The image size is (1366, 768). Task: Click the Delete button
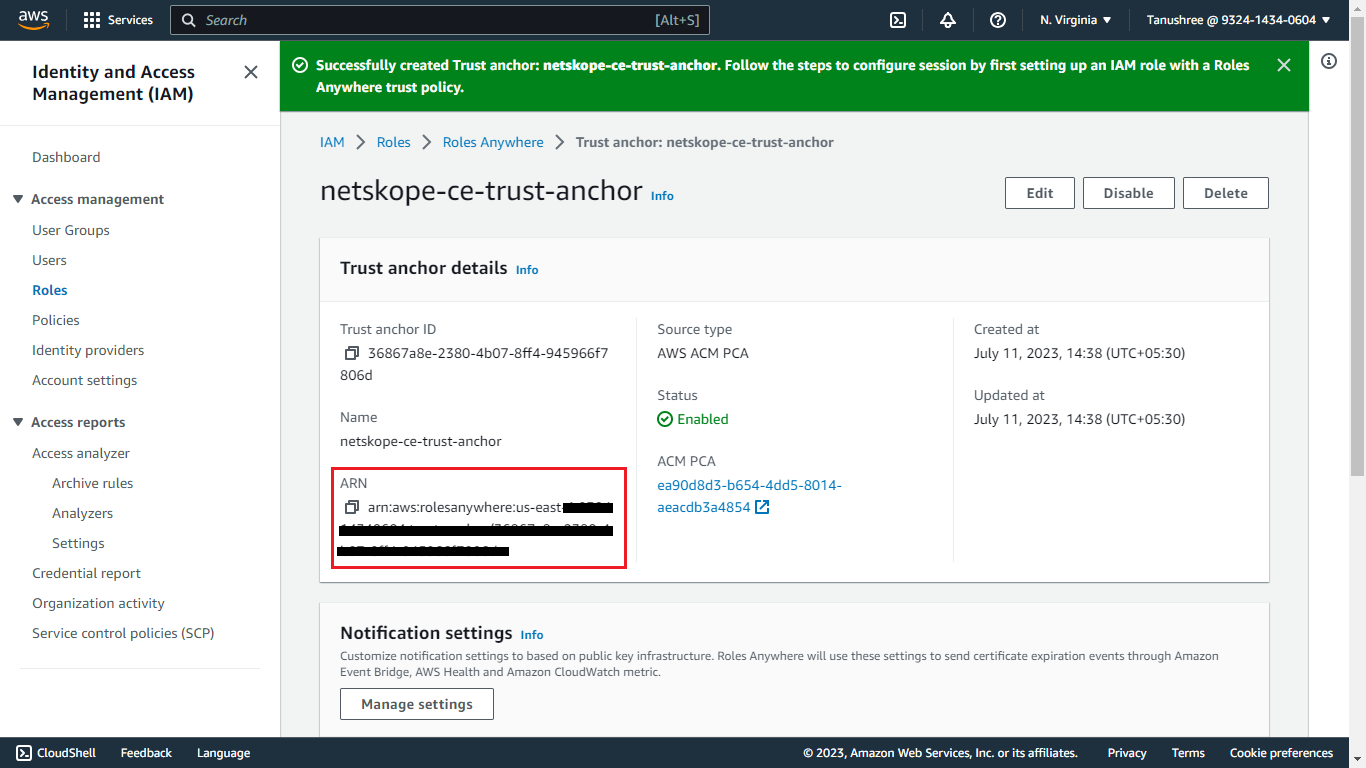click(1226, 193)
